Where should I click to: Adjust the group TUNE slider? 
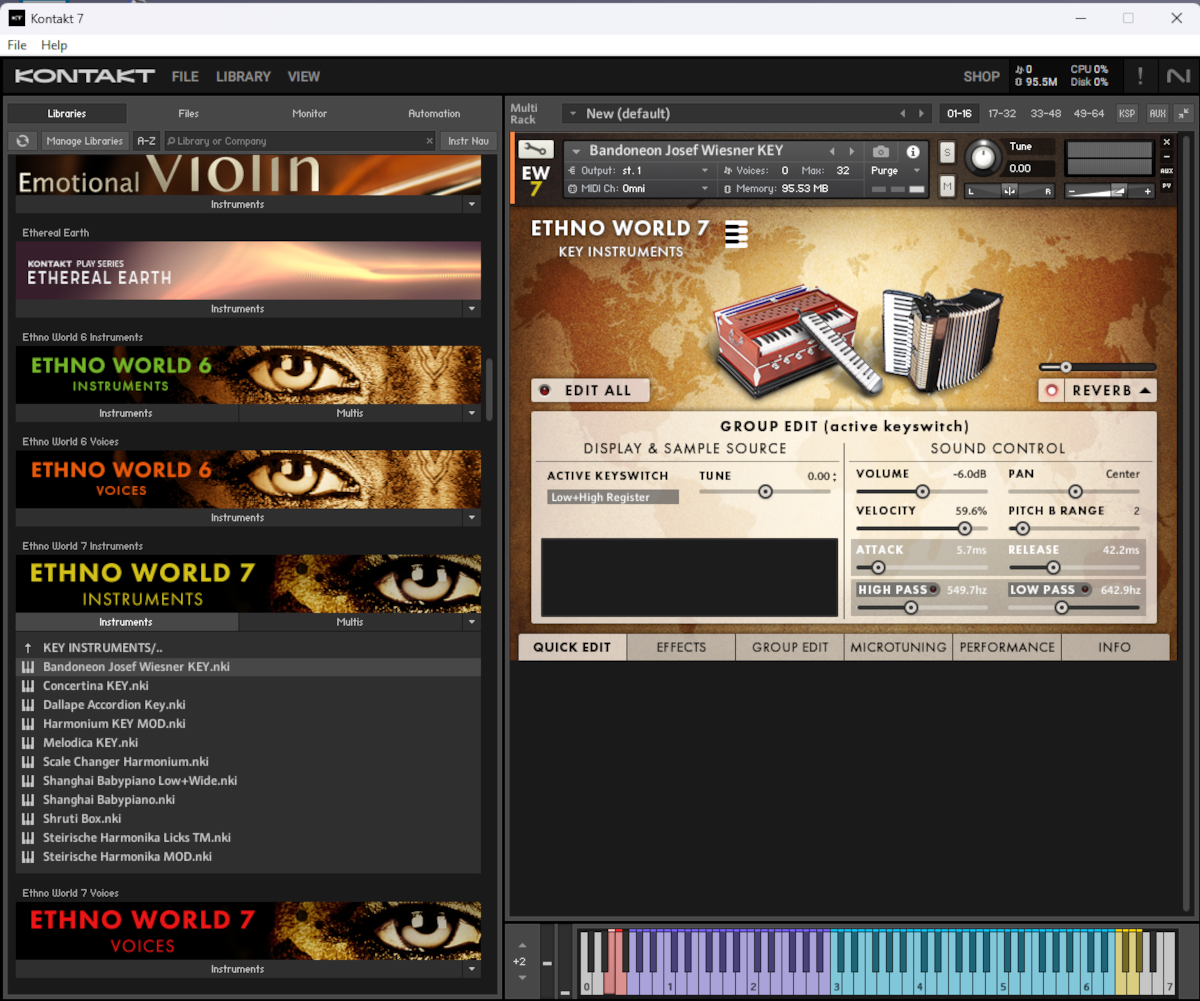click(765, 492)
